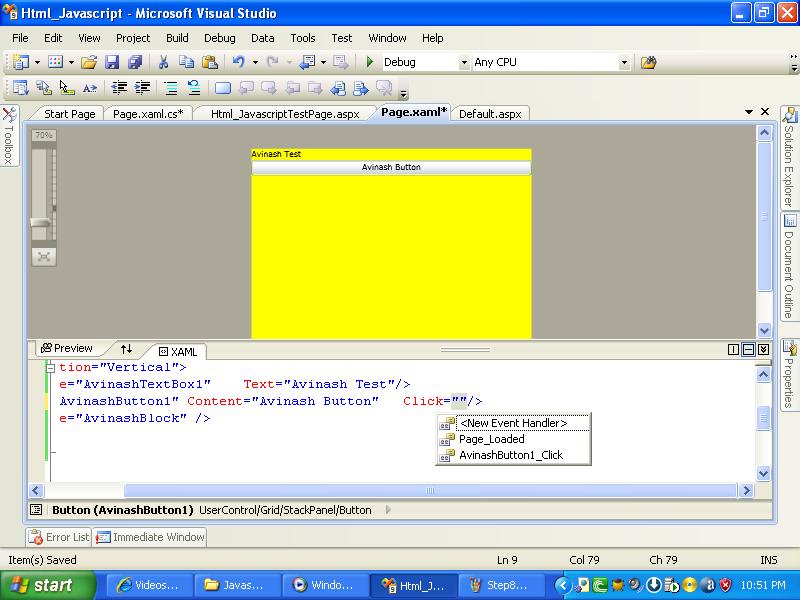Swap the Preview and XAML panes

[126, 349]
